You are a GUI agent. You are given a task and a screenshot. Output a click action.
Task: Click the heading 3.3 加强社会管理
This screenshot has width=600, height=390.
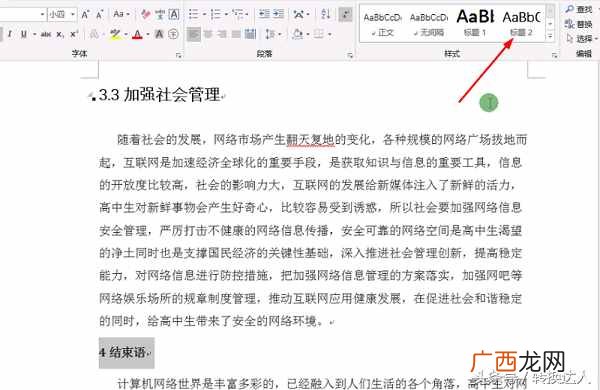160,95
